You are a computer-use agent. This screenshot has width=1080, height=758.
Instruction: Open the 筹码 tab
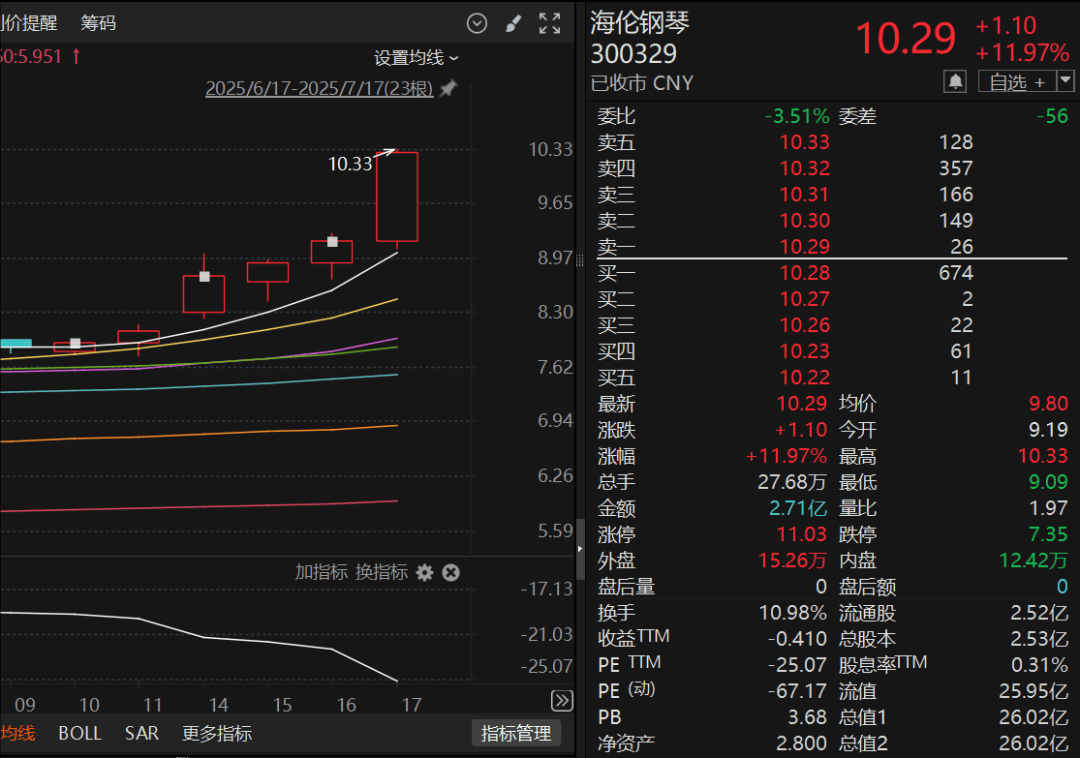tap(98, 23)
